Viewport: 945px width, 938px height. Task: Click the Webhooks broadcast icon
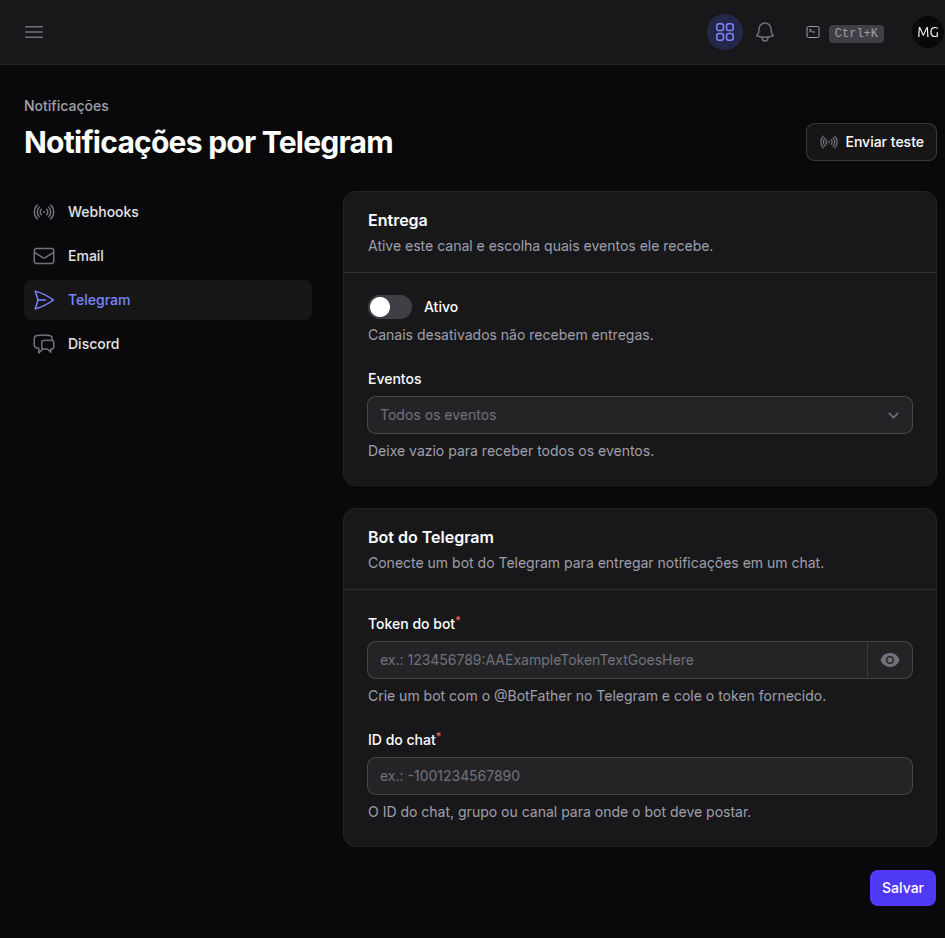(x=44, y=212)
